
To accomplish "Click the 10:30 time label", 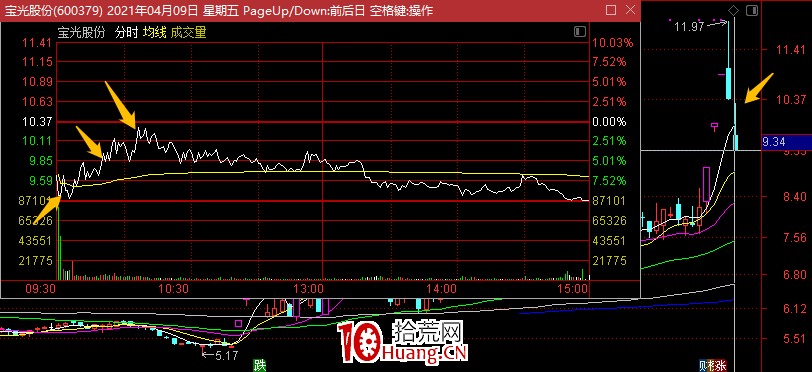I will 173,288.
